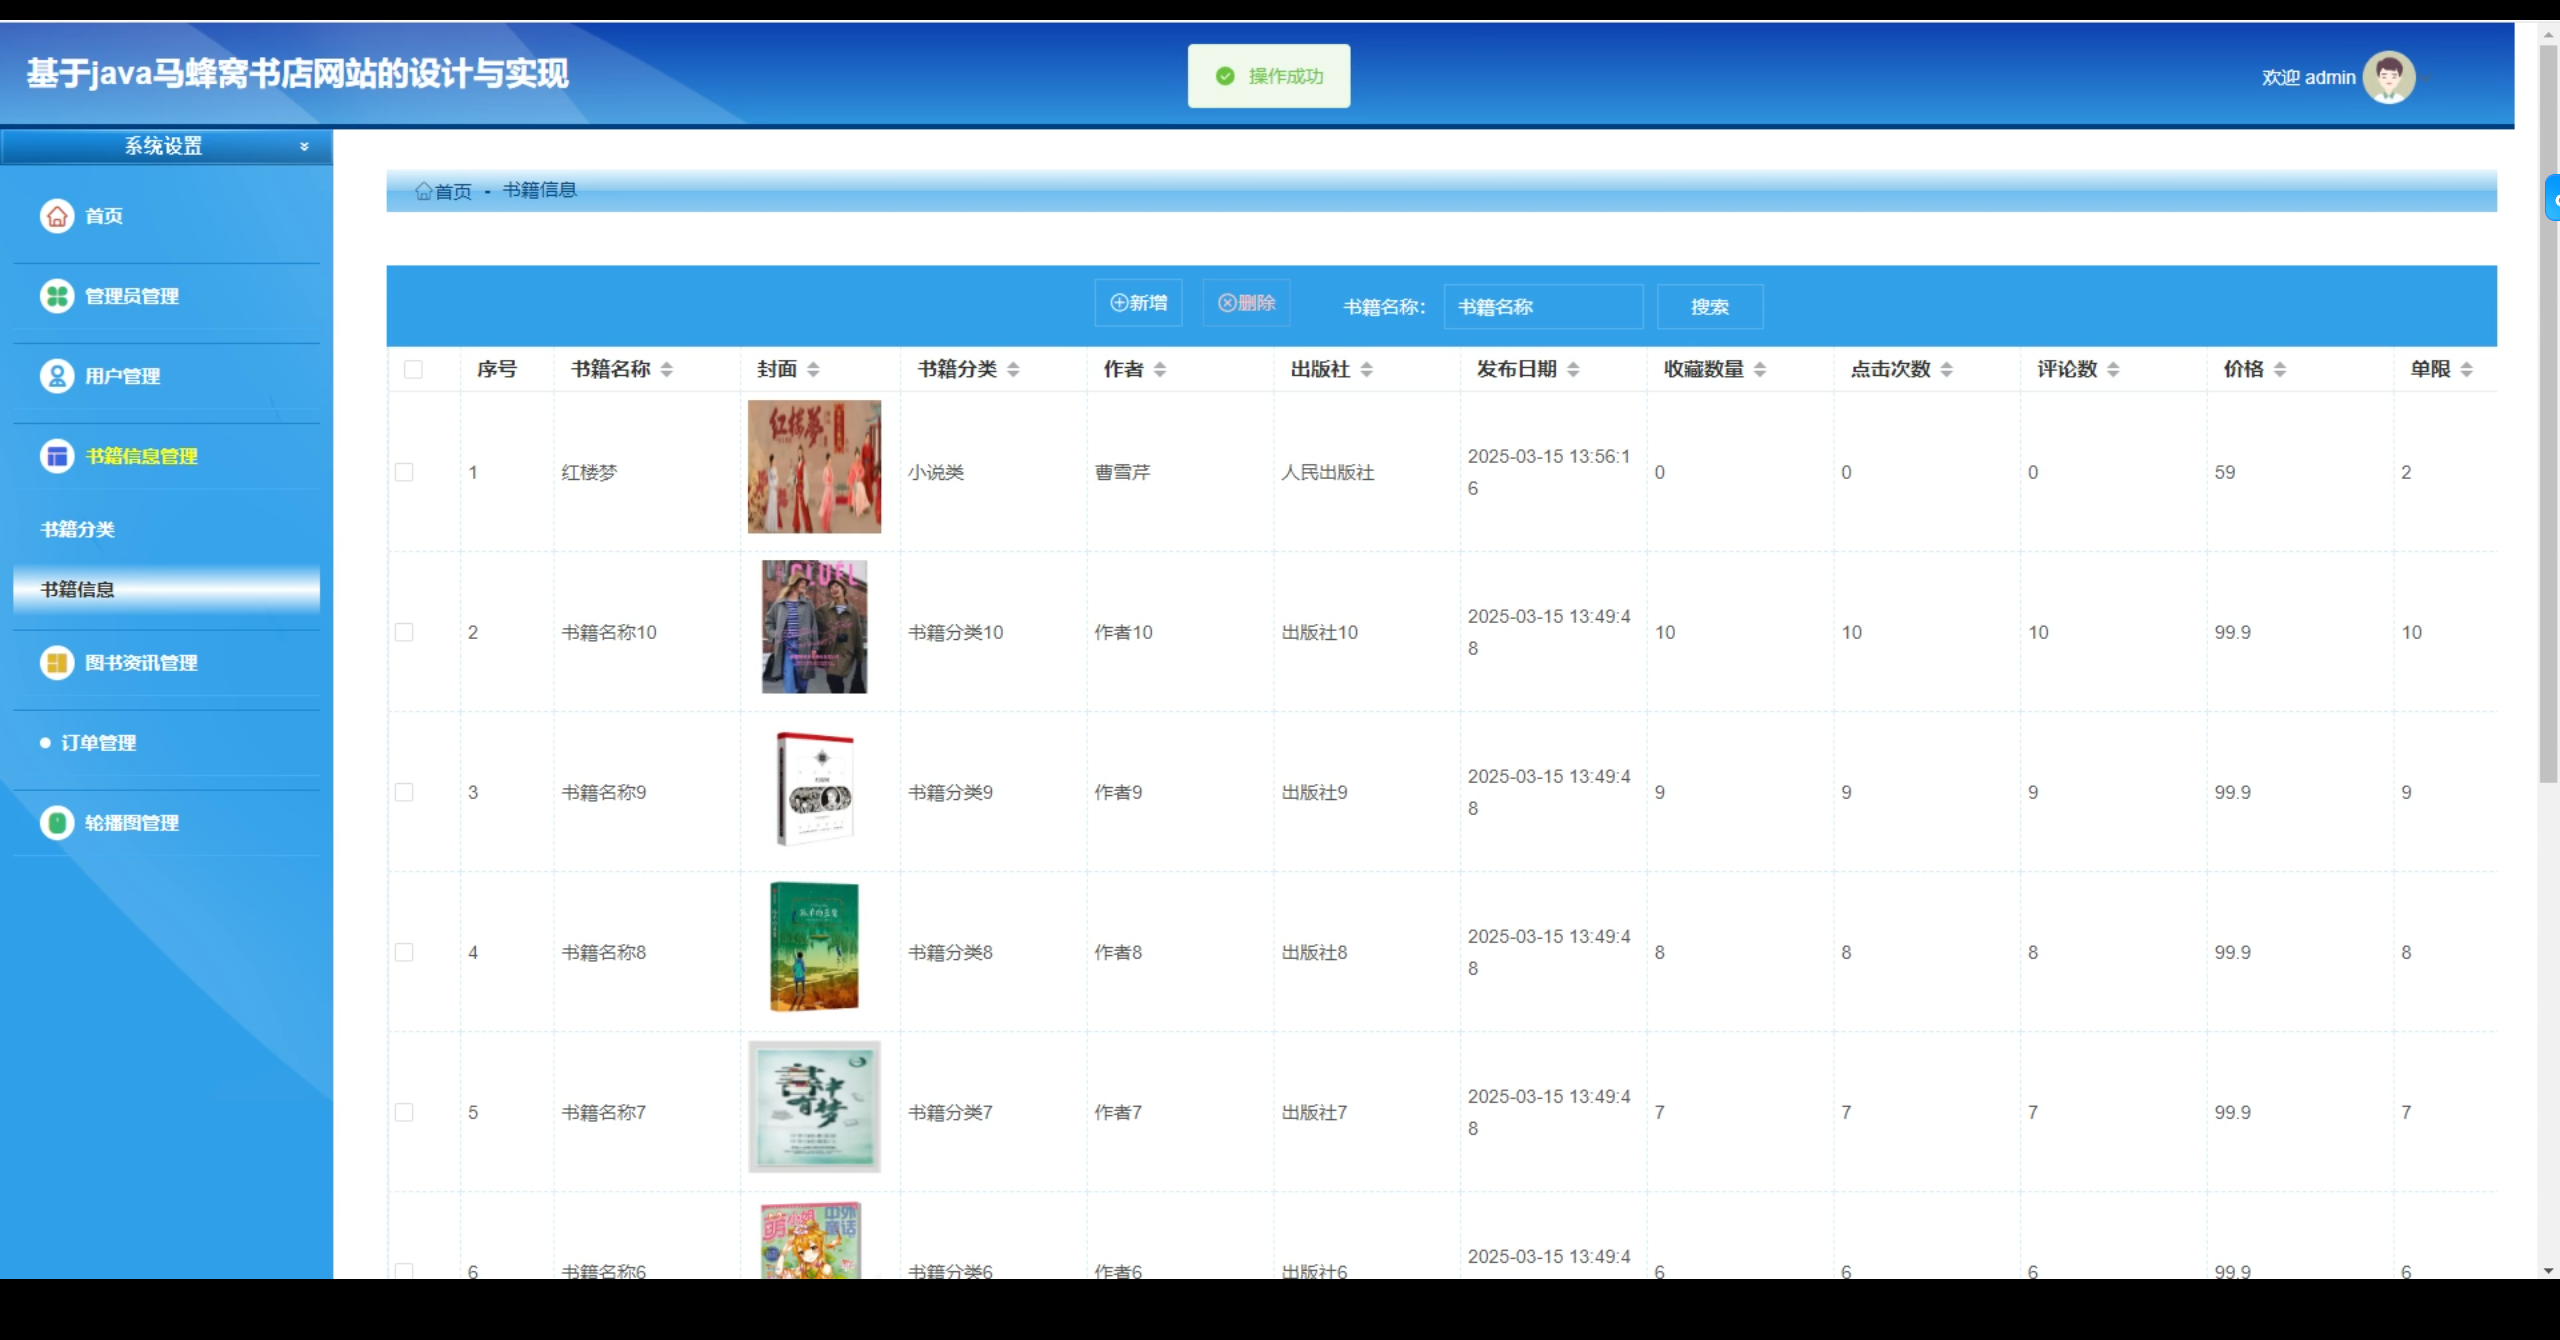This screenshot has width=2560, height=1340.
Task: Sort by 发布日期 column arrows
Action: 1573,369
